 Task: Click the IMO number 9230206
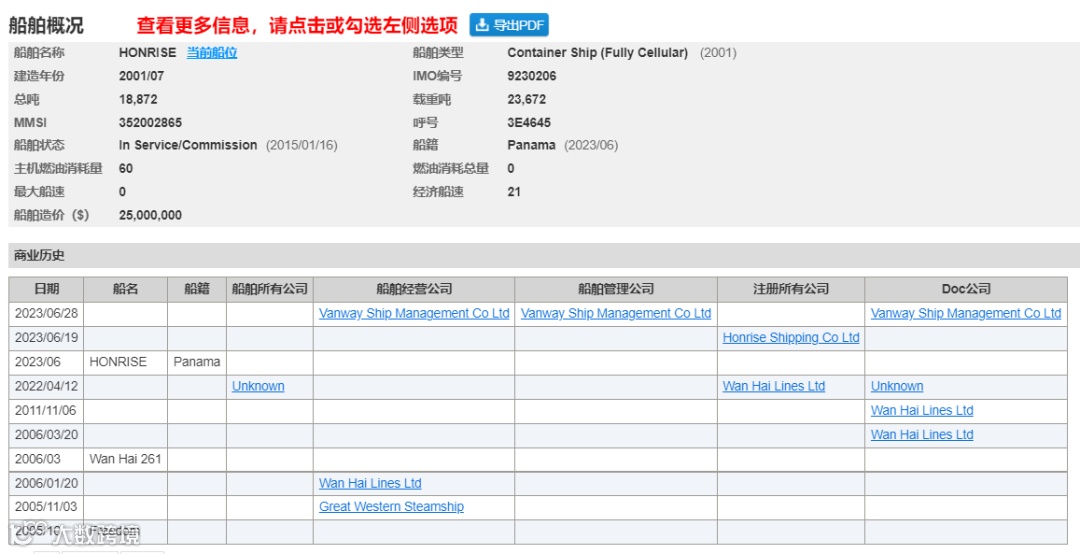pyautogui.click(x=532, y=76)
